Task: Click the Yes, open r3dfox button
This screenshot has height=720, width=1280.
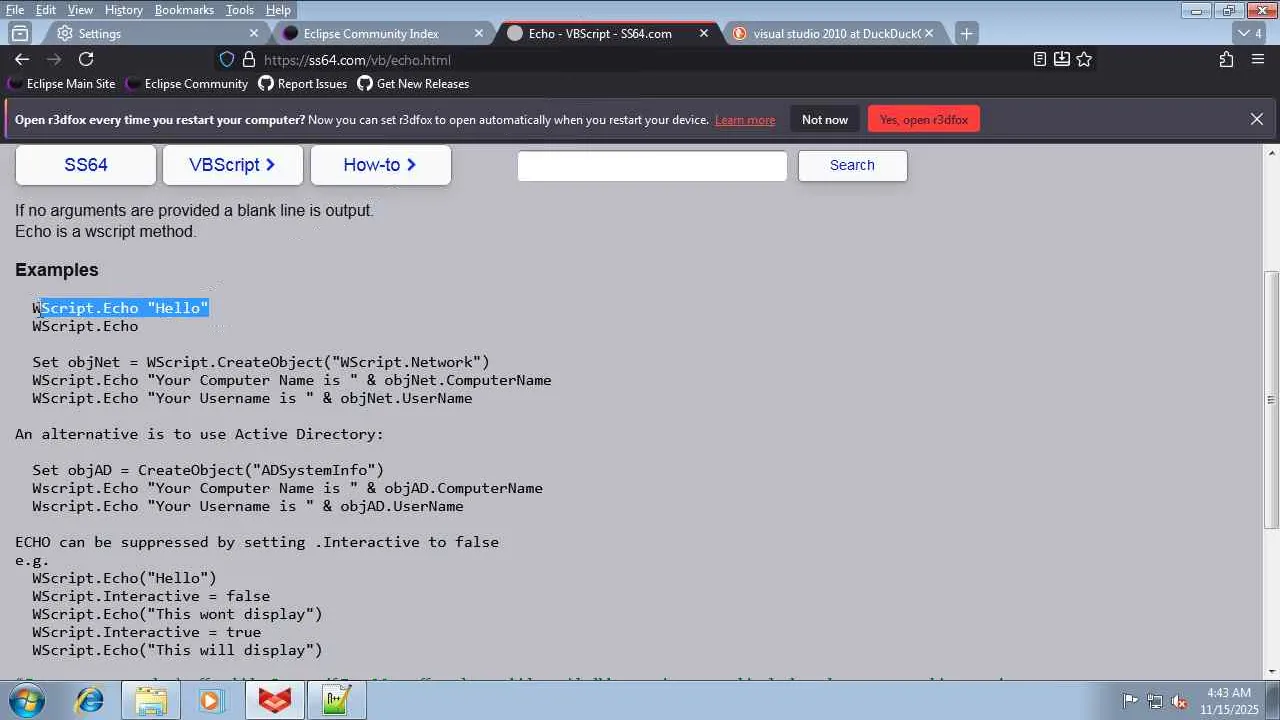Action: [x=924, y=119]
